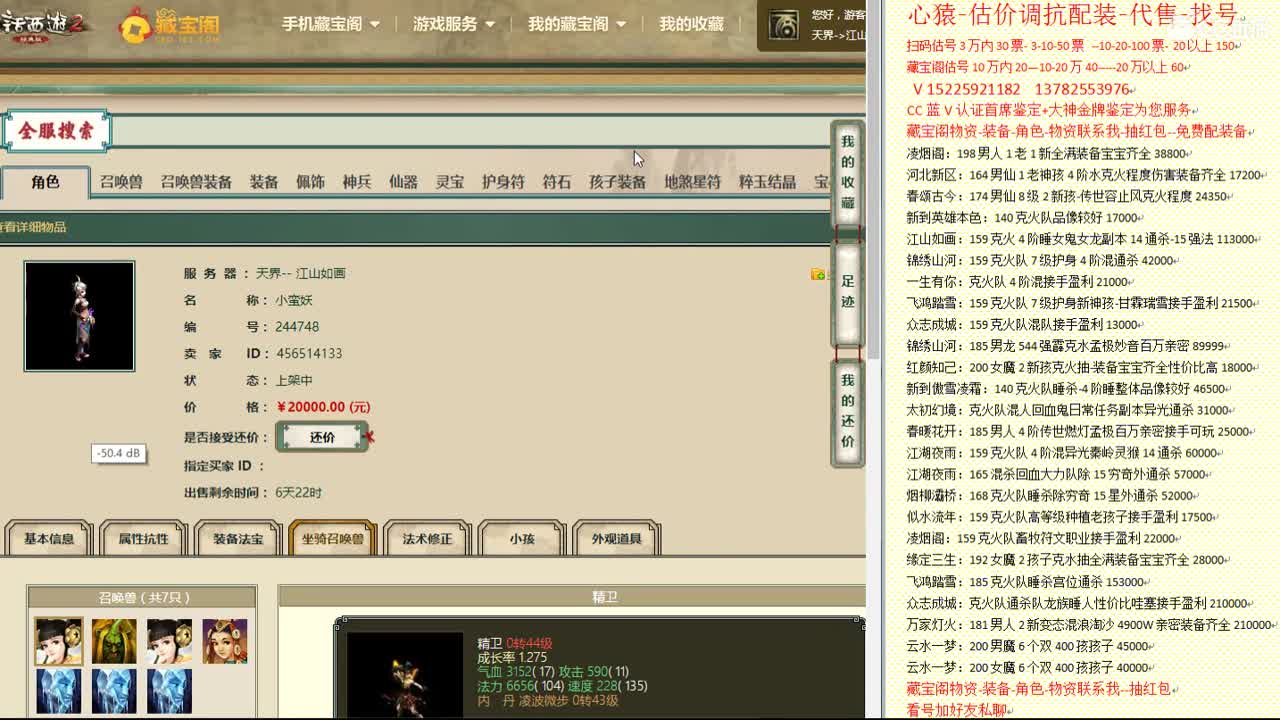Open the 外观道具 detail tab
The height and width of the screenshot is (720, 1280).
(616, 539)
